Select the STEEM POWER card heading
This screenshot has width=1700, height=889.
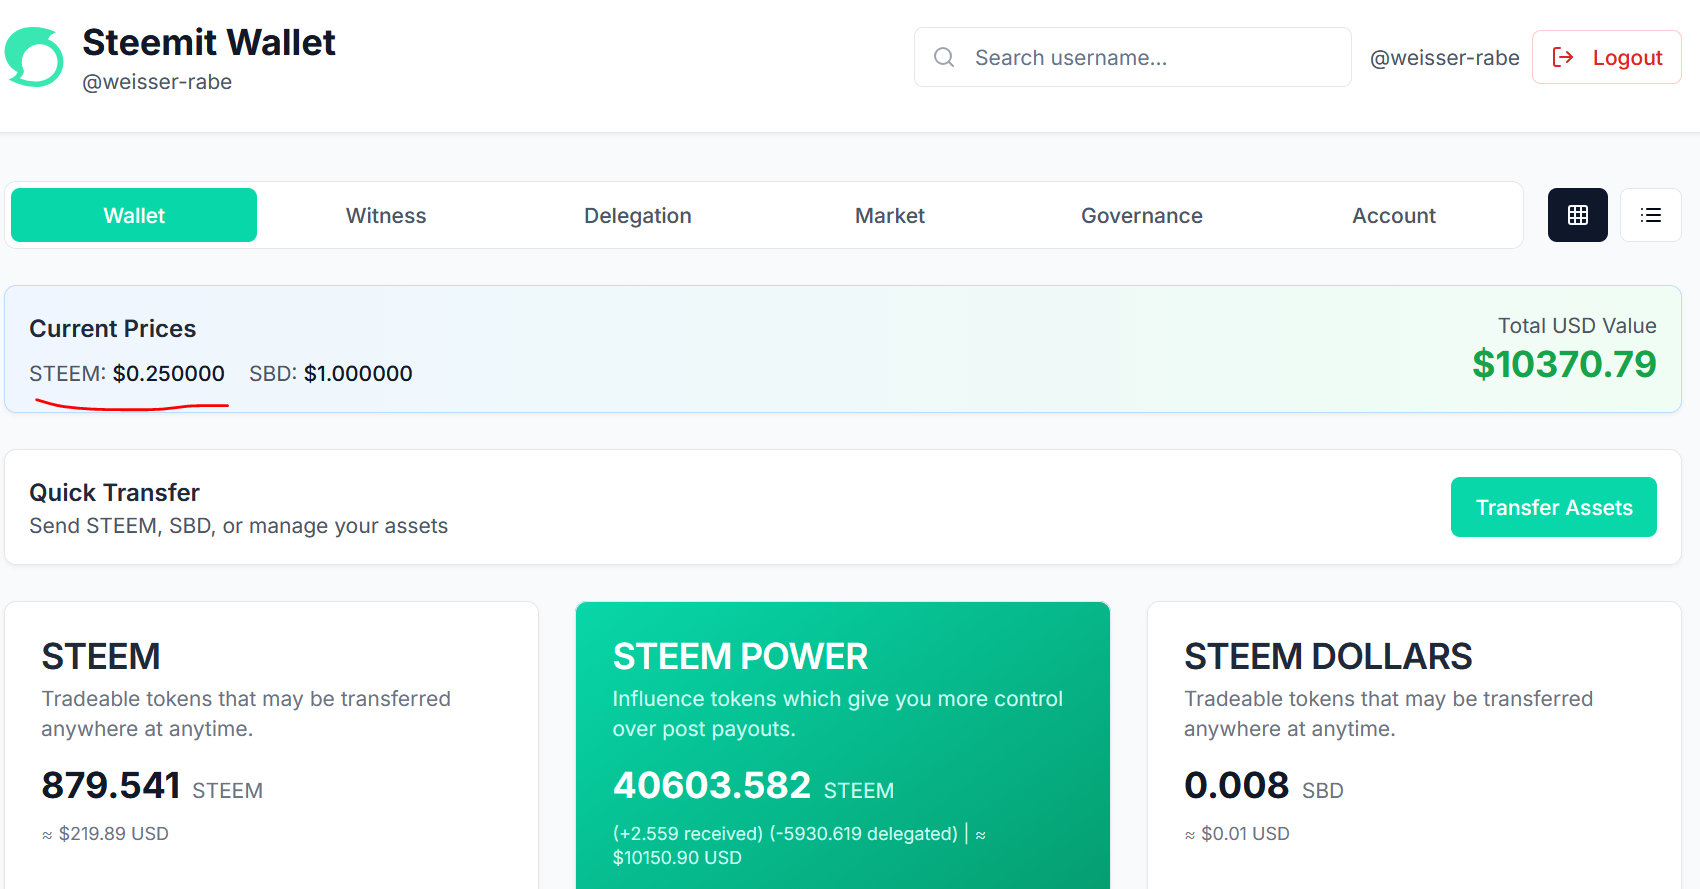(x=740, y=656)
